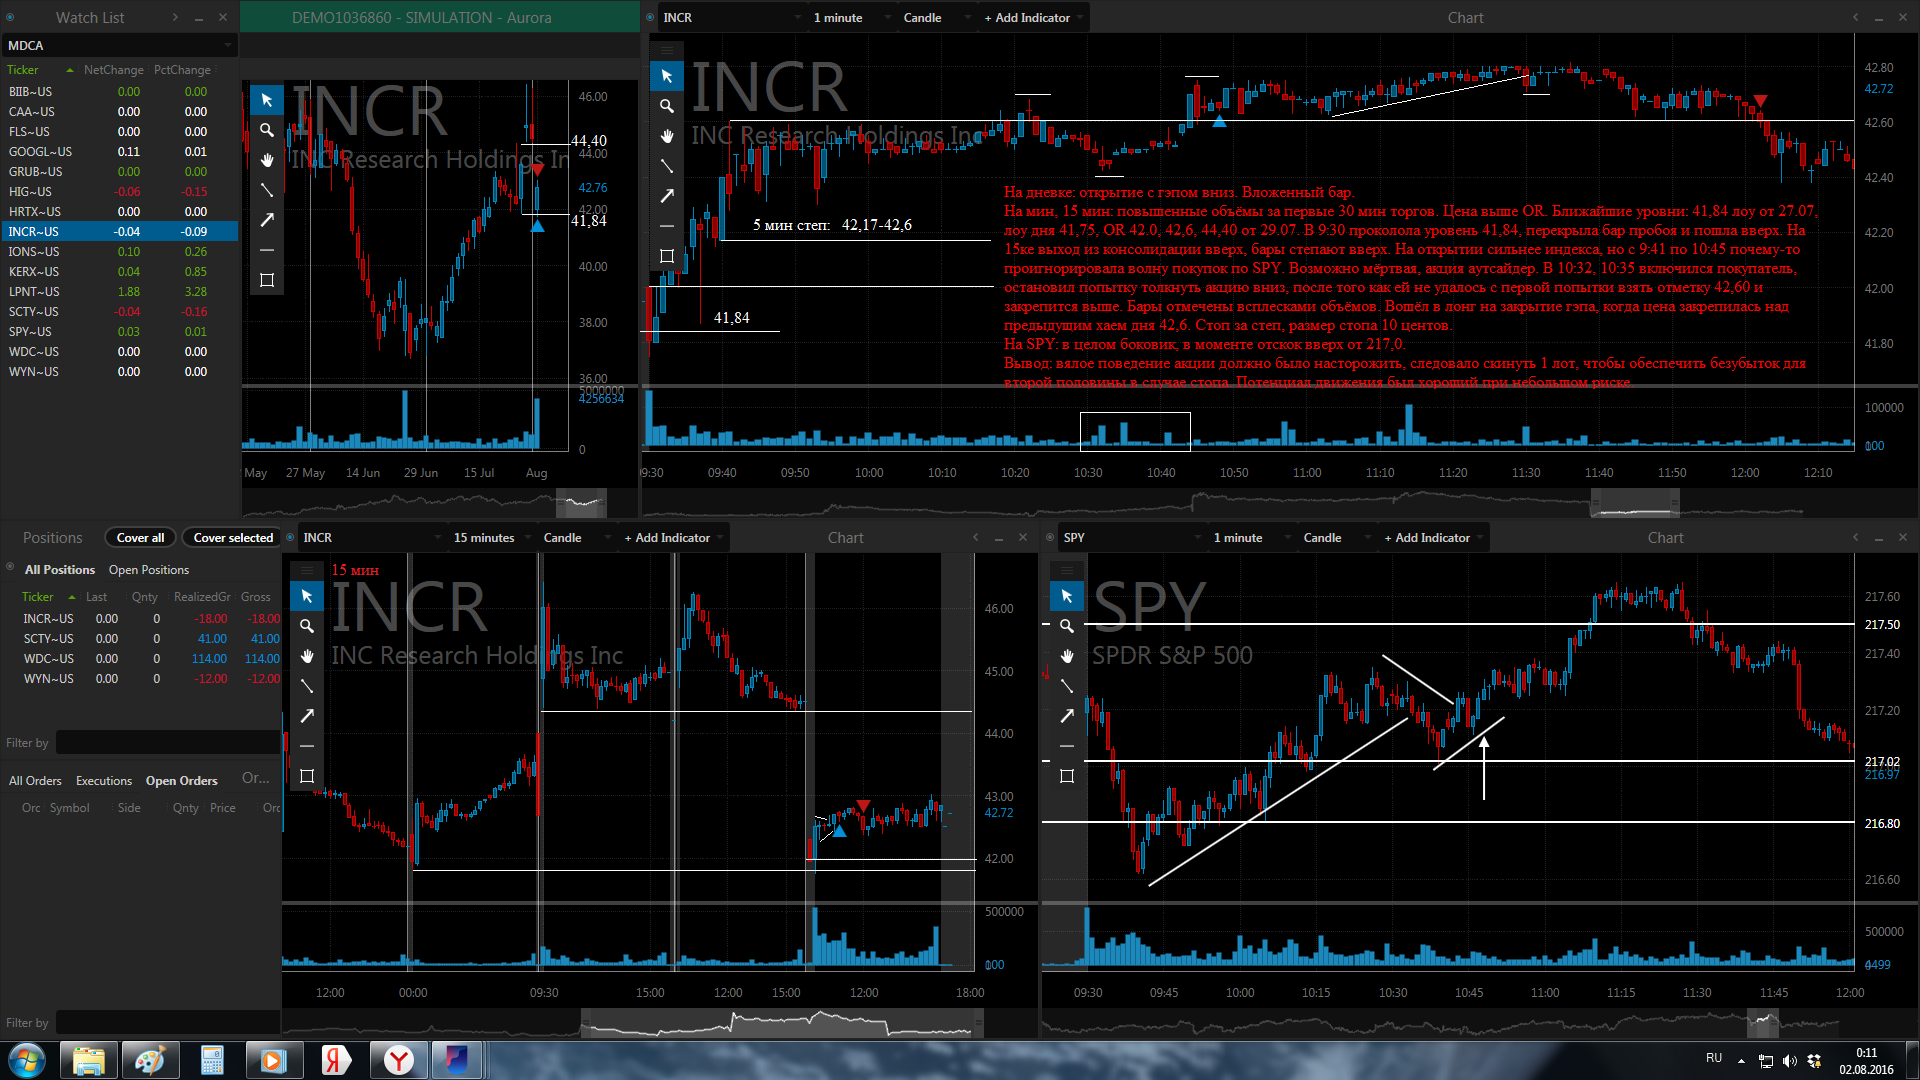Select zoom magnifier tool in INCR daily chart
Screen dimensions: 1920x1080
tap(267, 130)
